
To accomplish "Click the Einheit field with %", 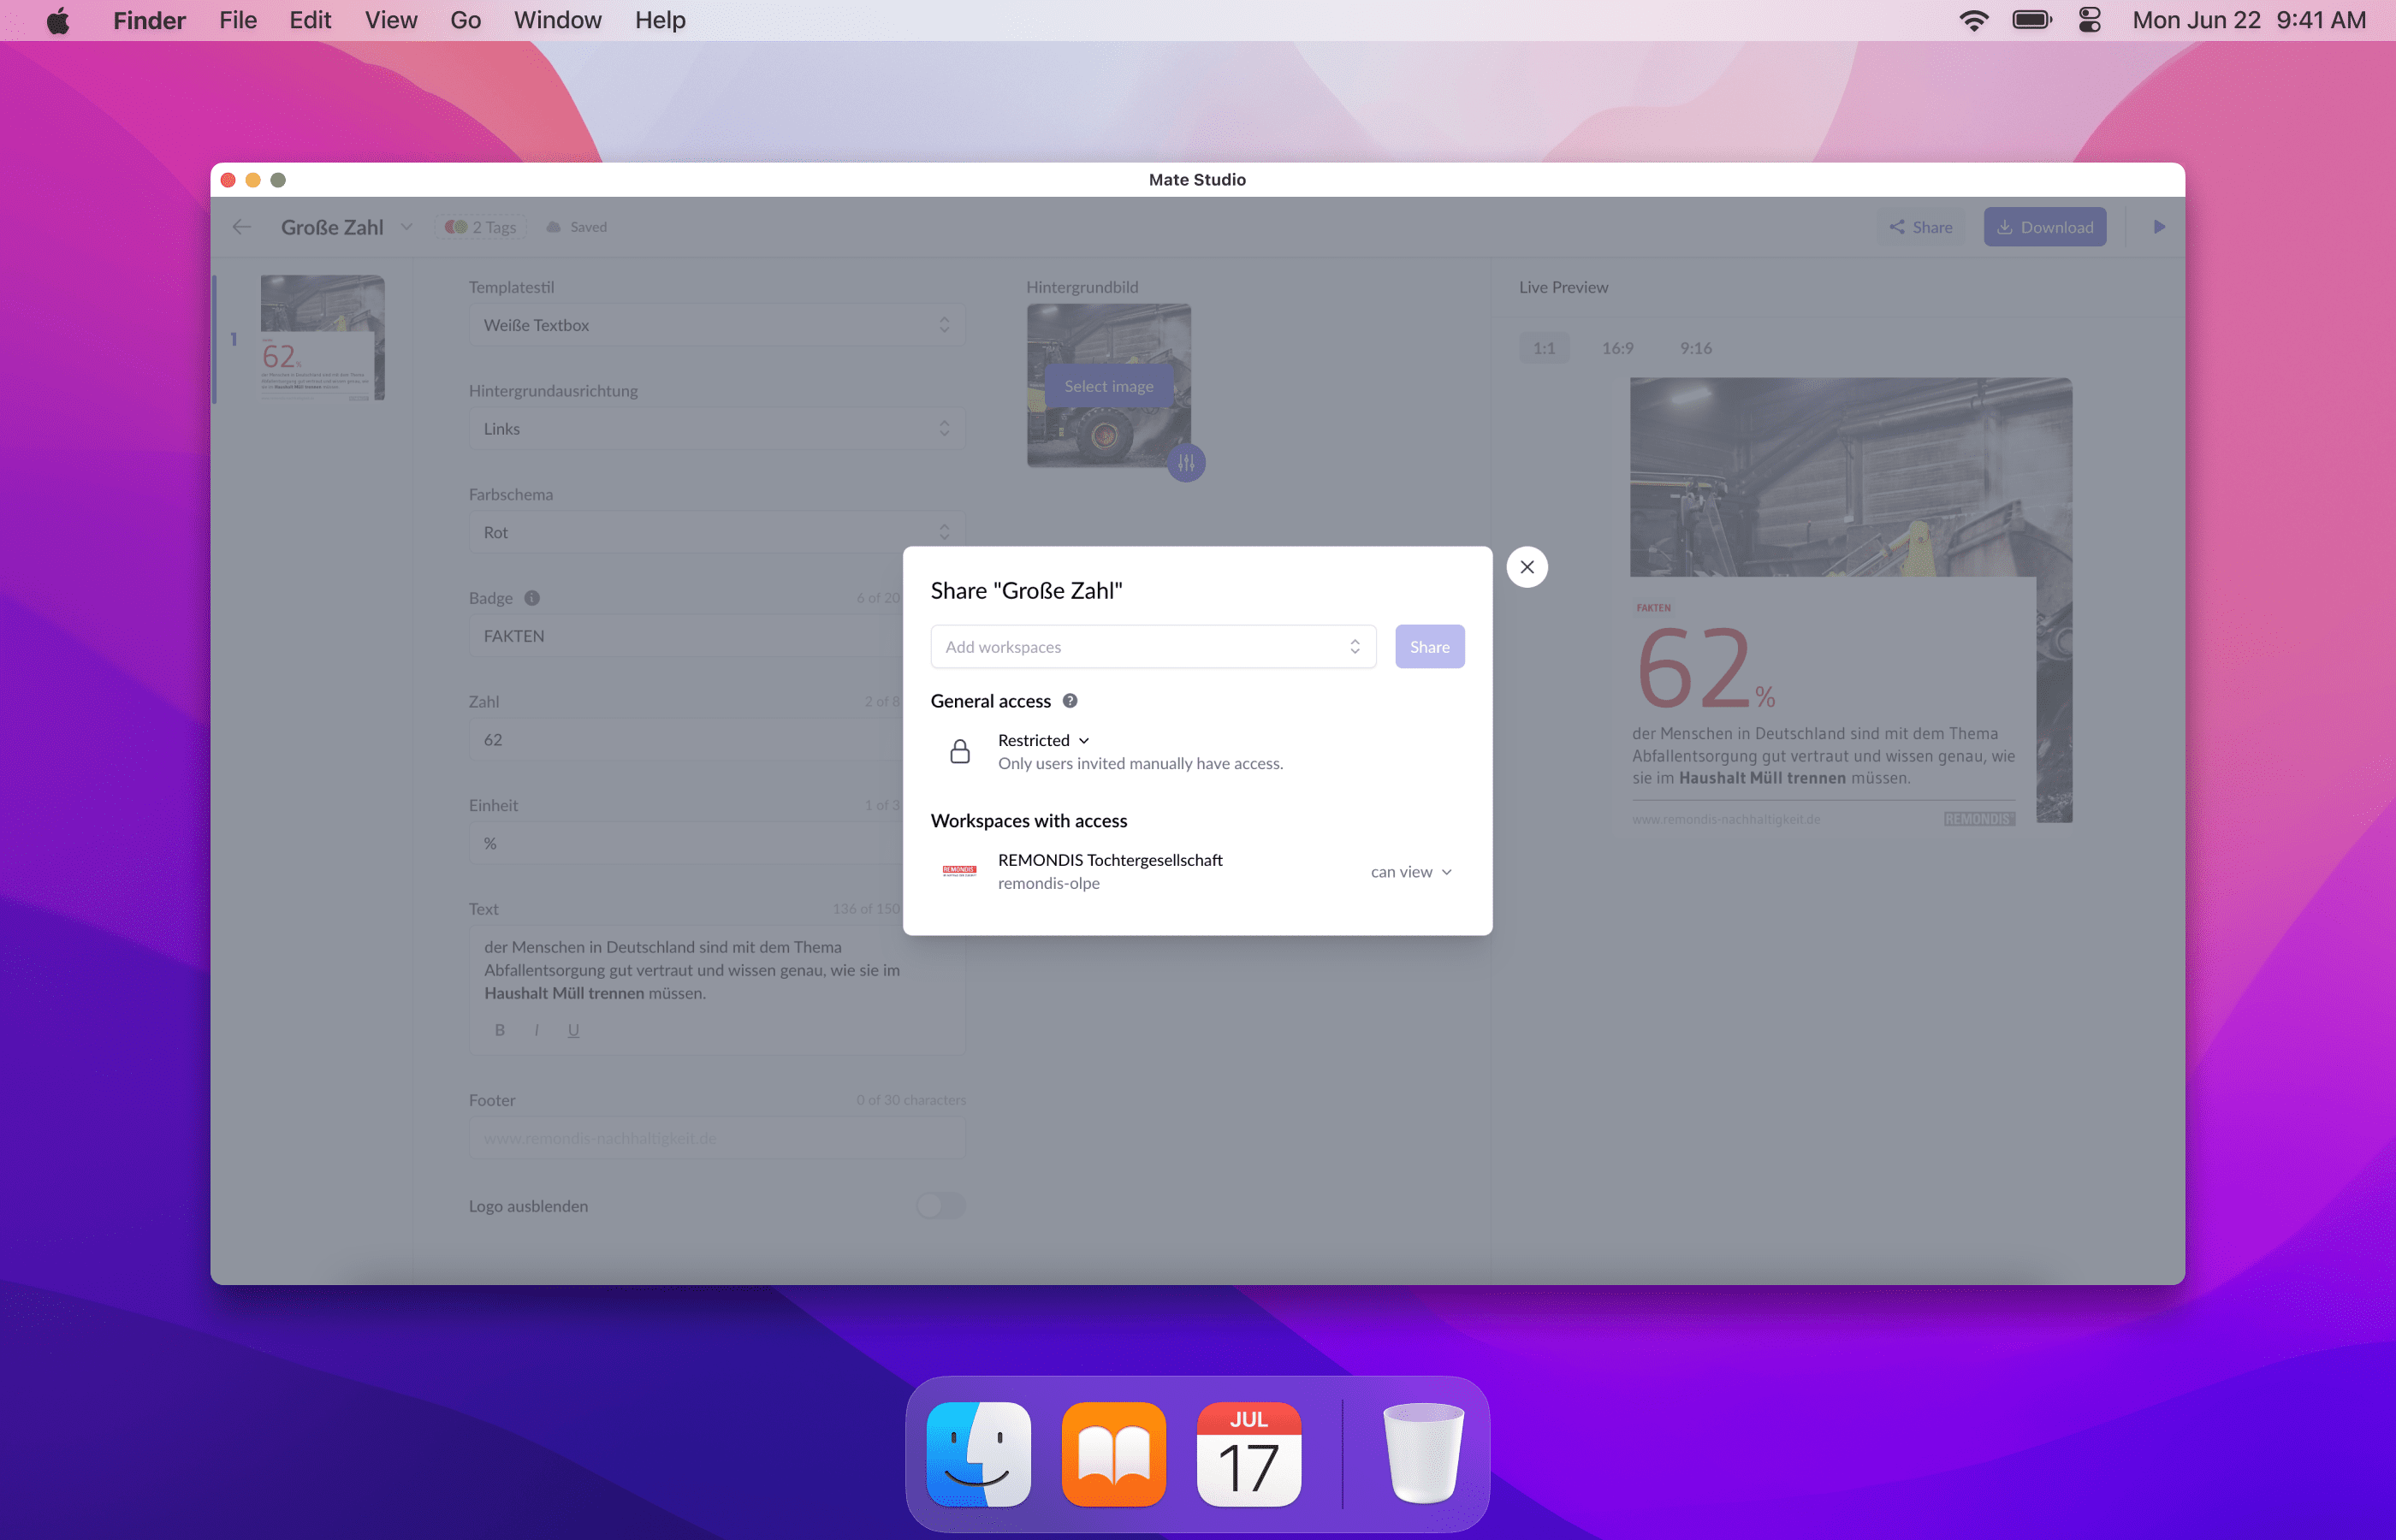I will (686, 843).
